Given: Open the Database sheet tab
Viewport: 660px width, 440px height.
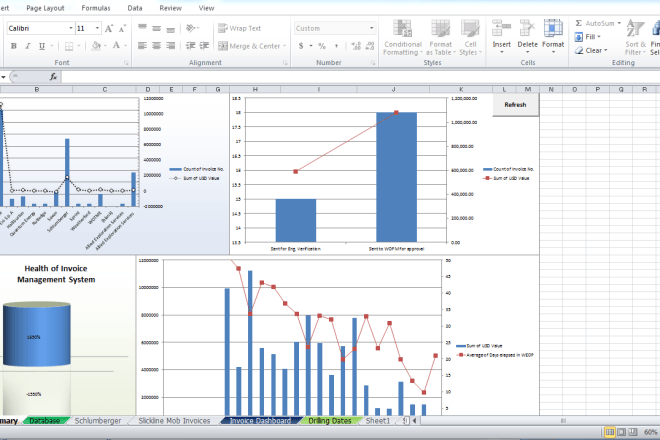Looking at the screenshot, I should 44,421.
